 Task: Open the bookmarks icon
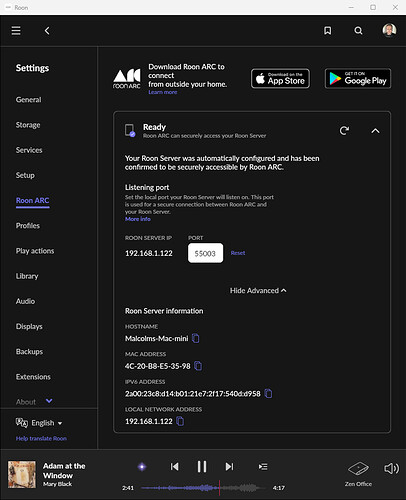328,31
